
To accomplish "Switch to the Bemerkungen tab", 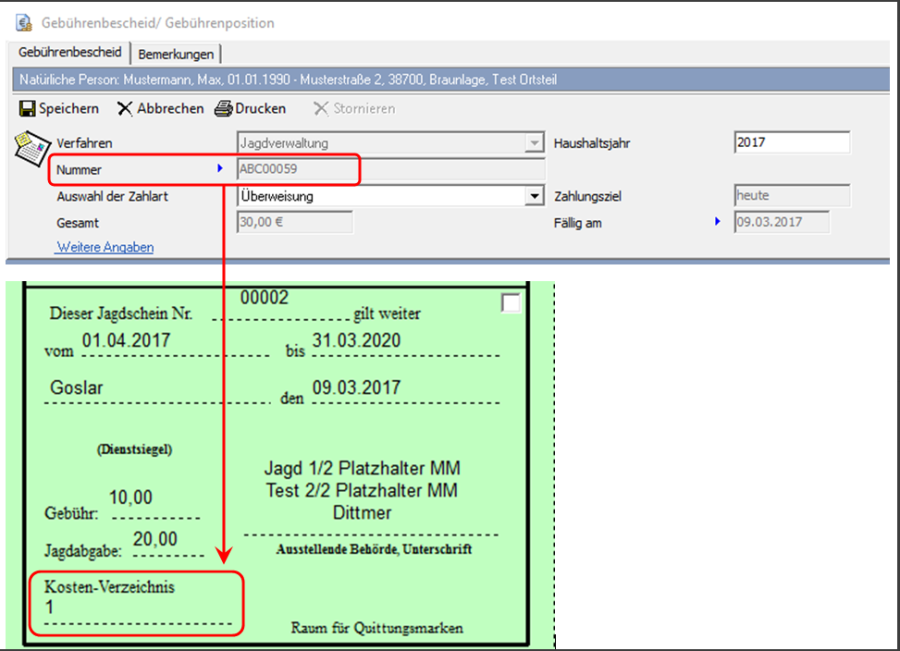I will [175, 54].
